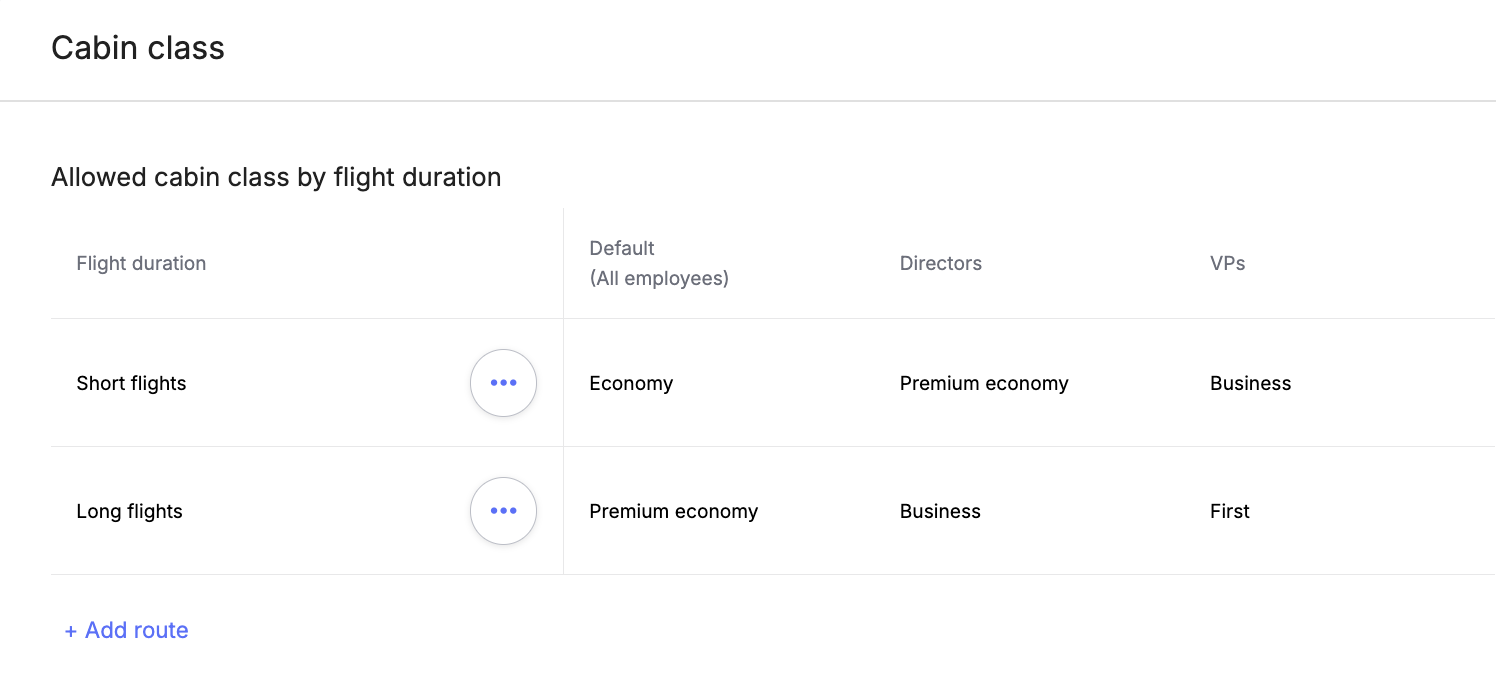
Task: Click Business under Directors for Long flights
Action: tap(940, 511)
